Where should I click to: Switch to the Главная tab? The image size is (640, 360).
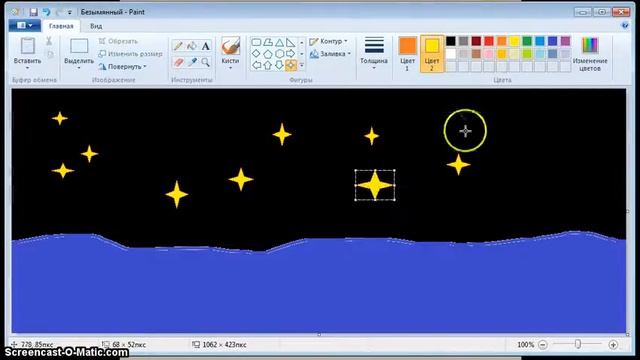click(61, 26)
